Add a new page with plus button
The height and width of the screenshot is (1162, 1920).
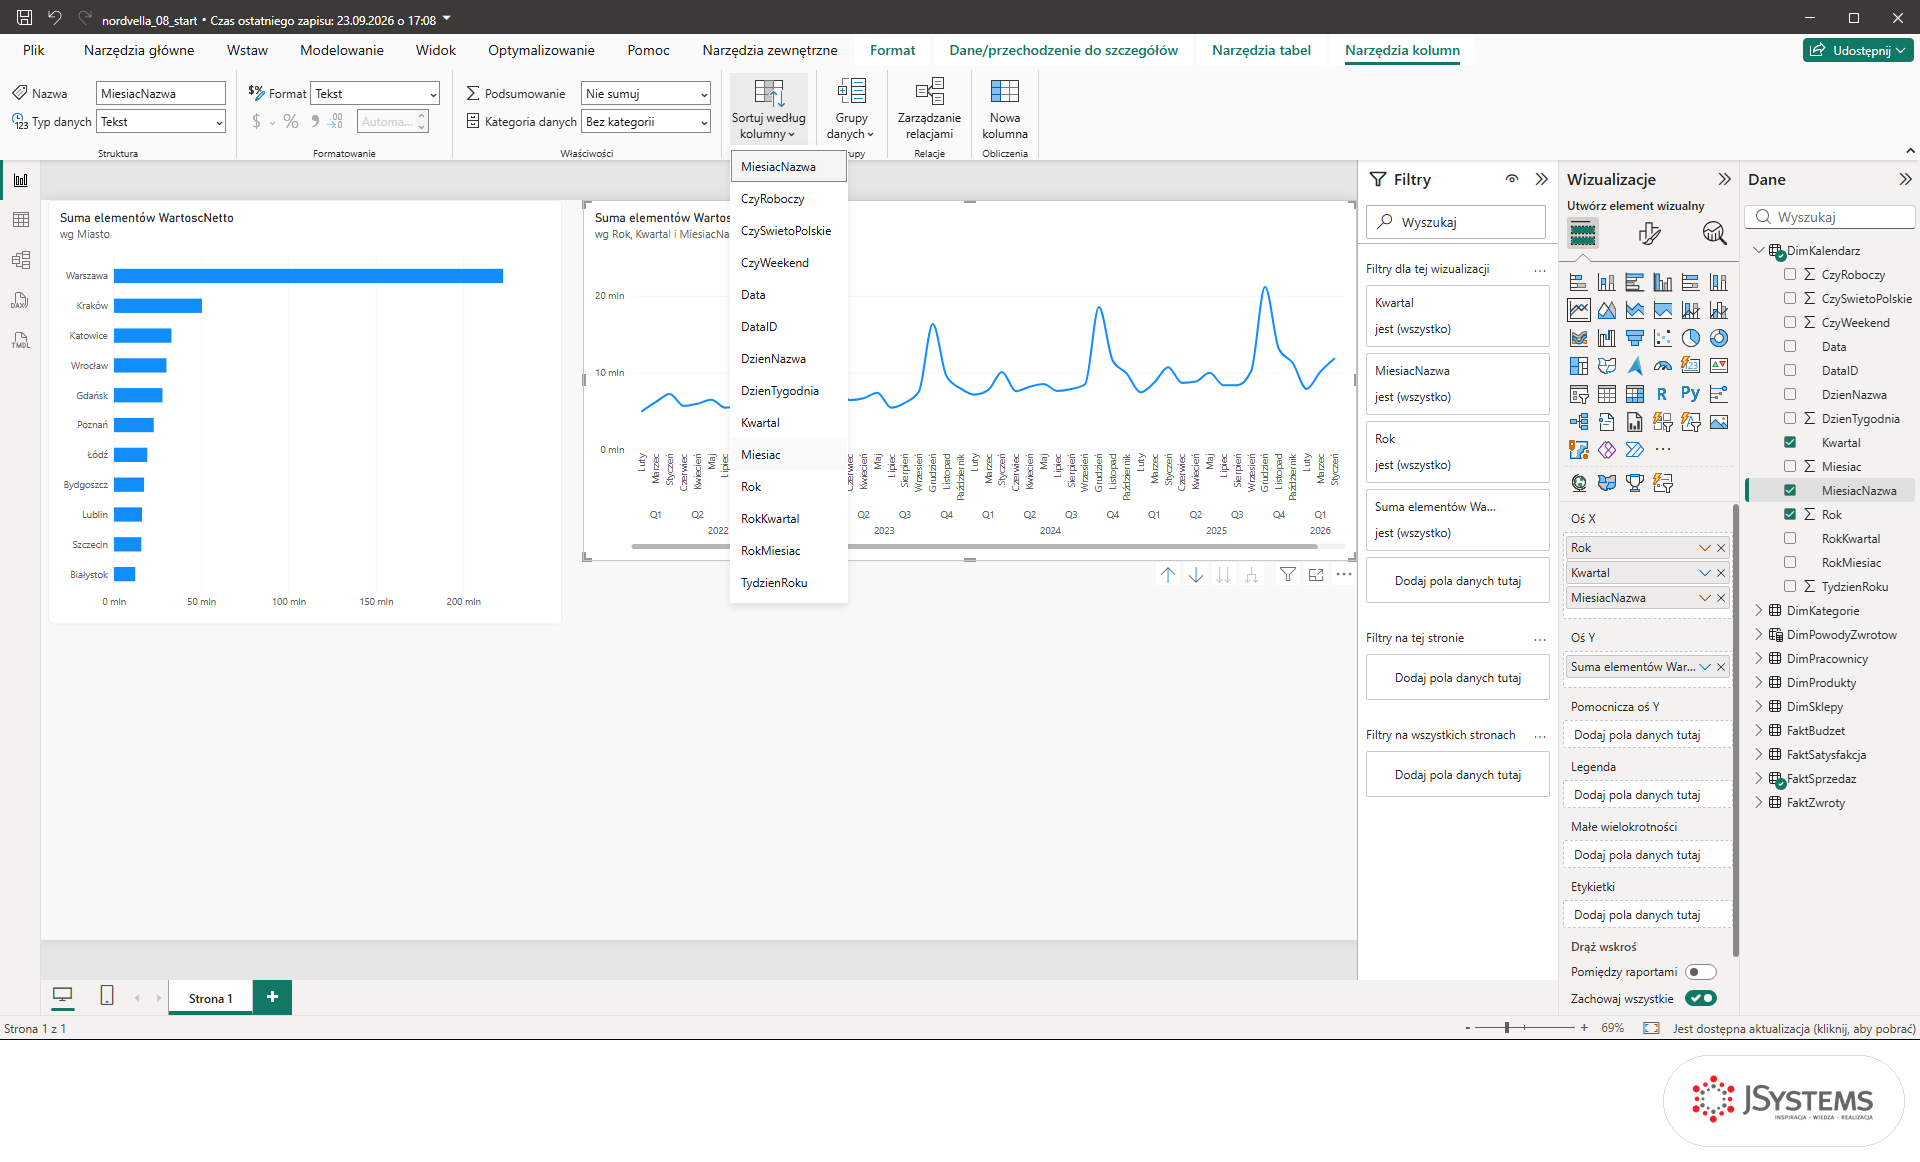(272, 997)
